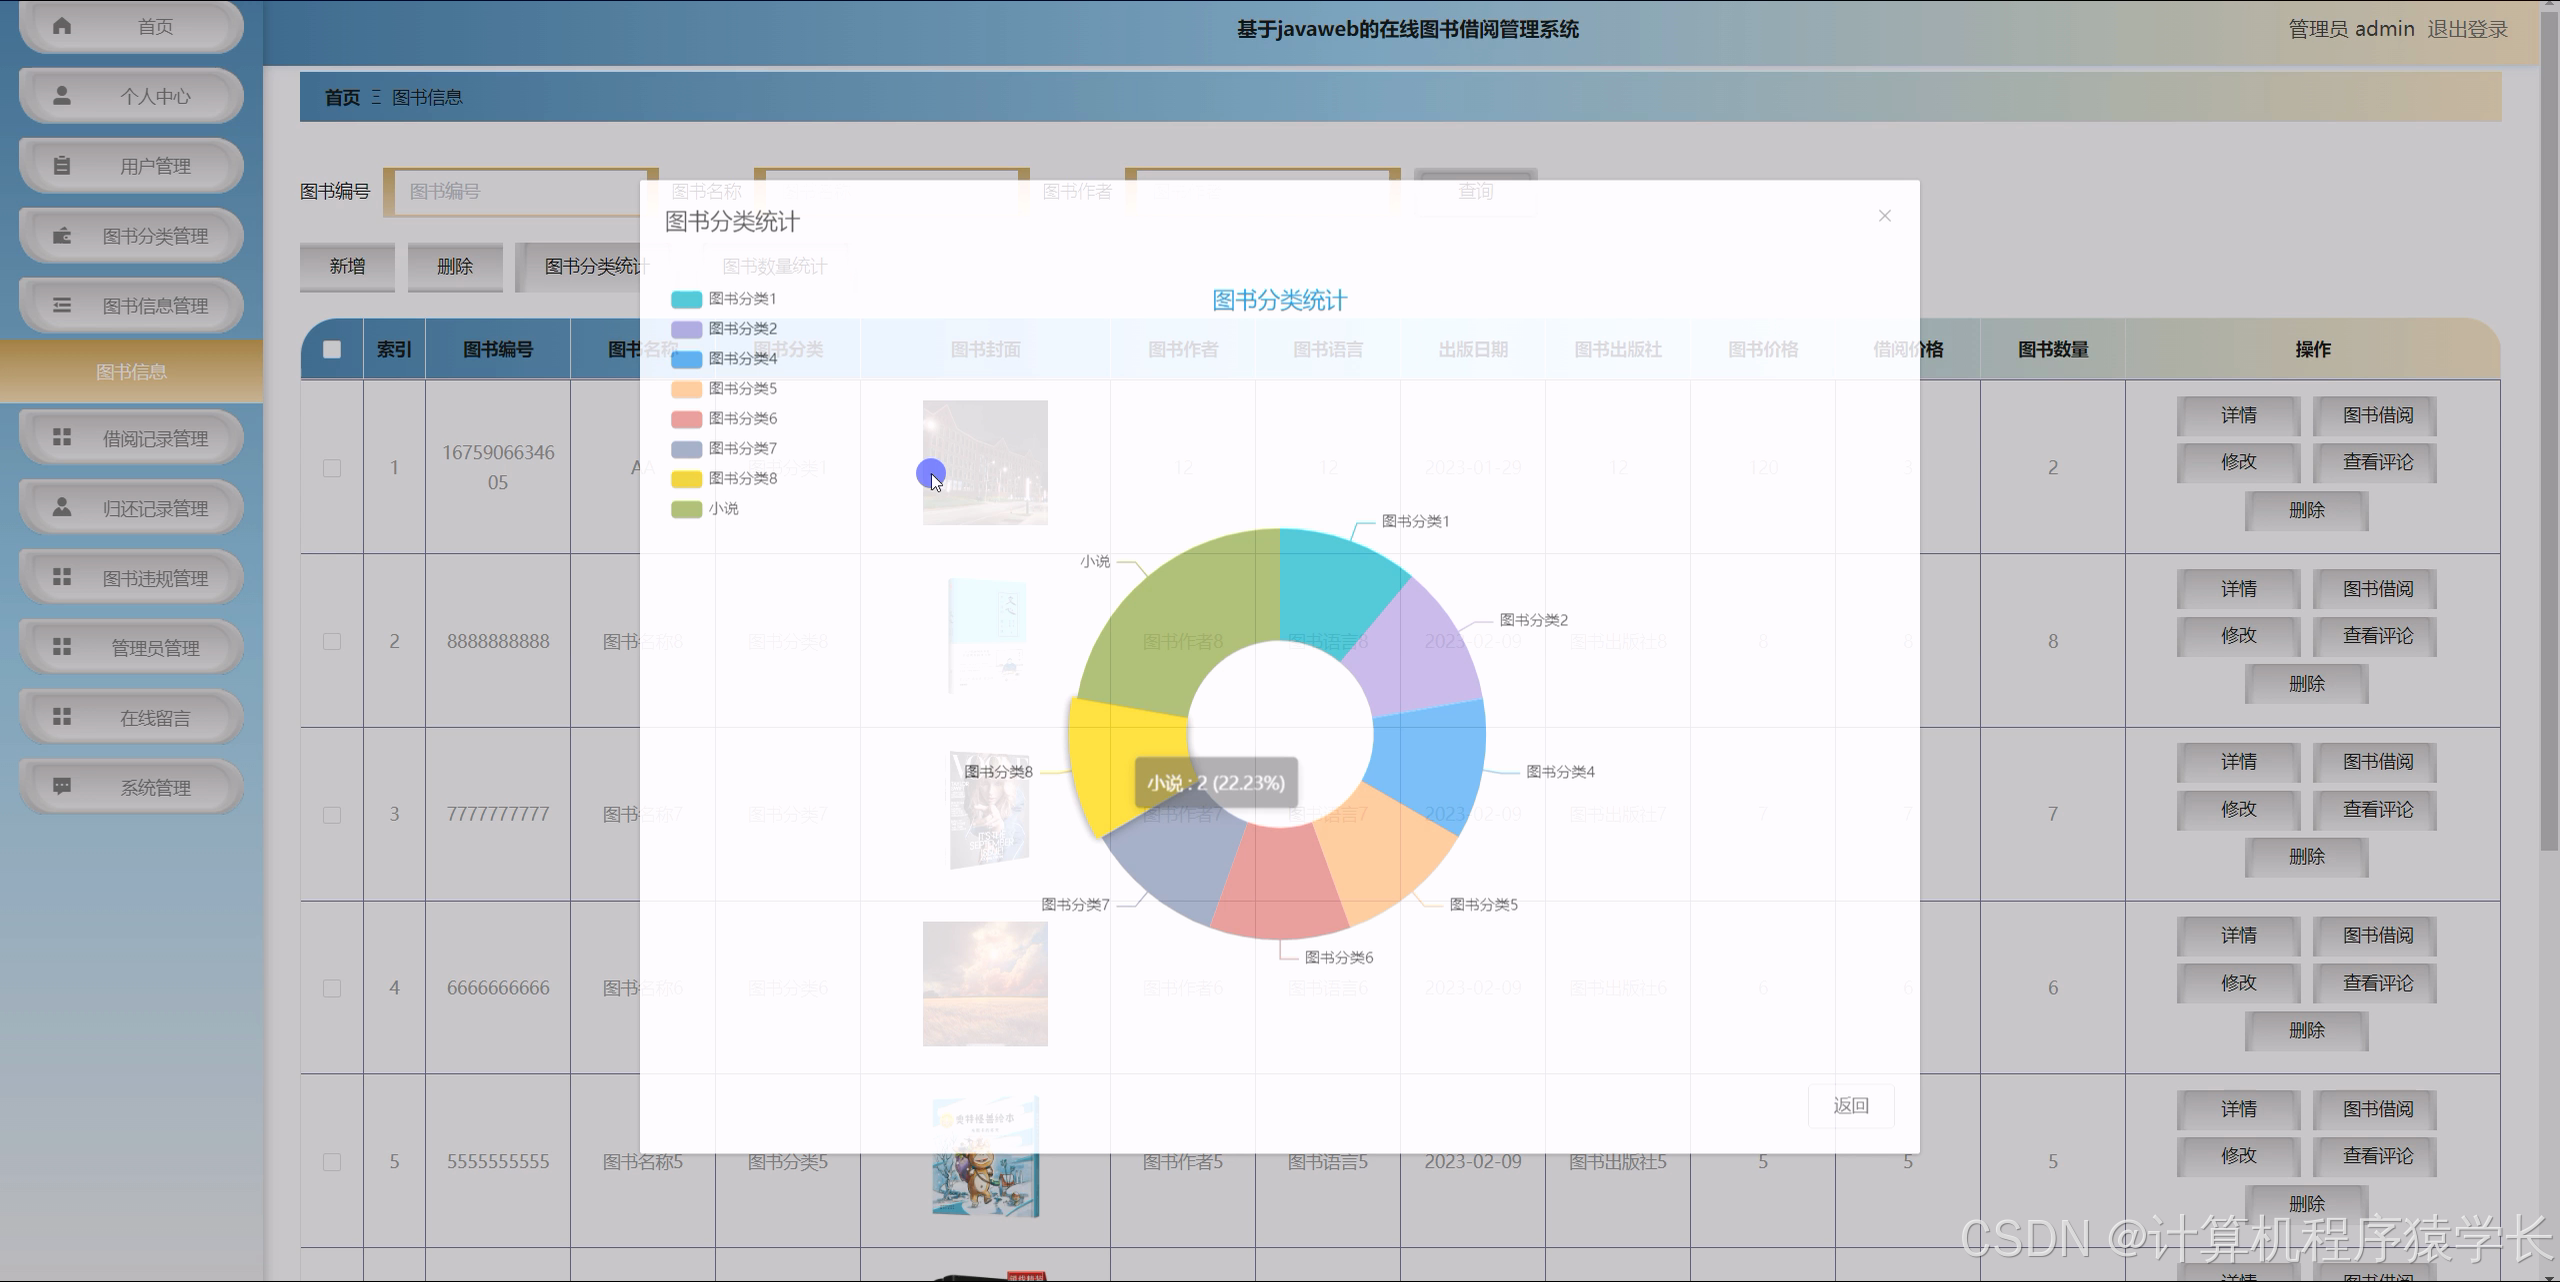Check the select-all checkbox in table header
The image size is (2560, 1282).
click(332, 349)
